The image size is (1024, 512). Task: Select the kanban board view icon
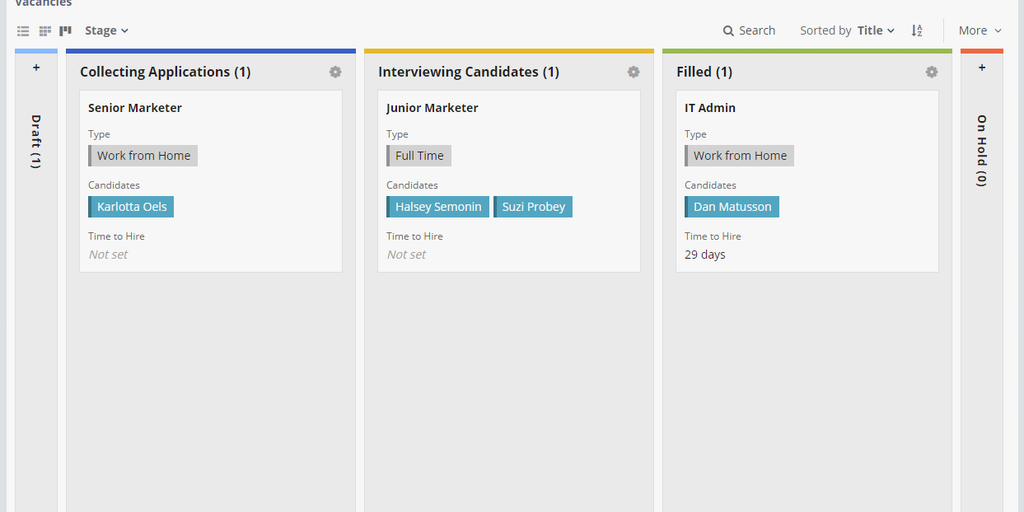pos(66,31)
